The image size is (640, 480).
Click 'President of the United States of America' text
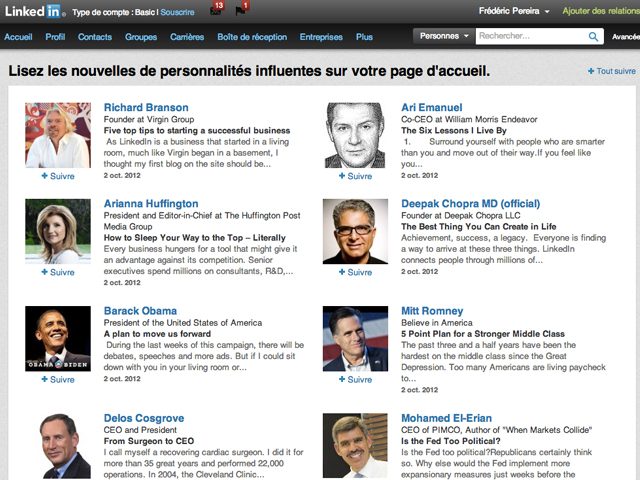click(x=183, y=323)
